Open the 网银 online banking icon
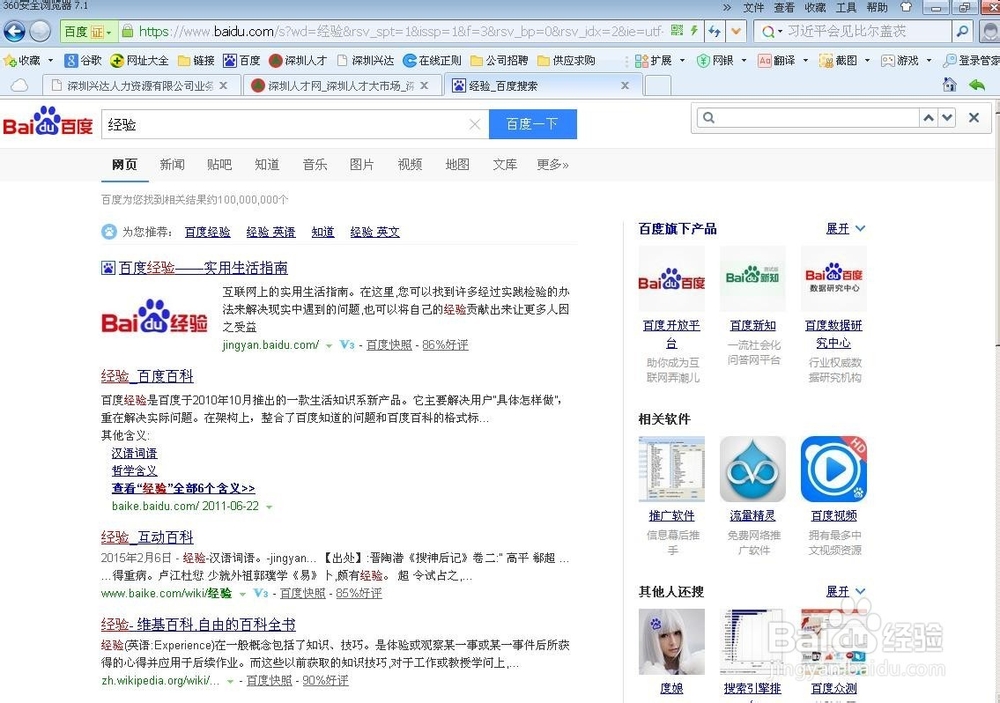Image resolution: width=1000 pixels, height=703 pixels. (x=715, y=60)
